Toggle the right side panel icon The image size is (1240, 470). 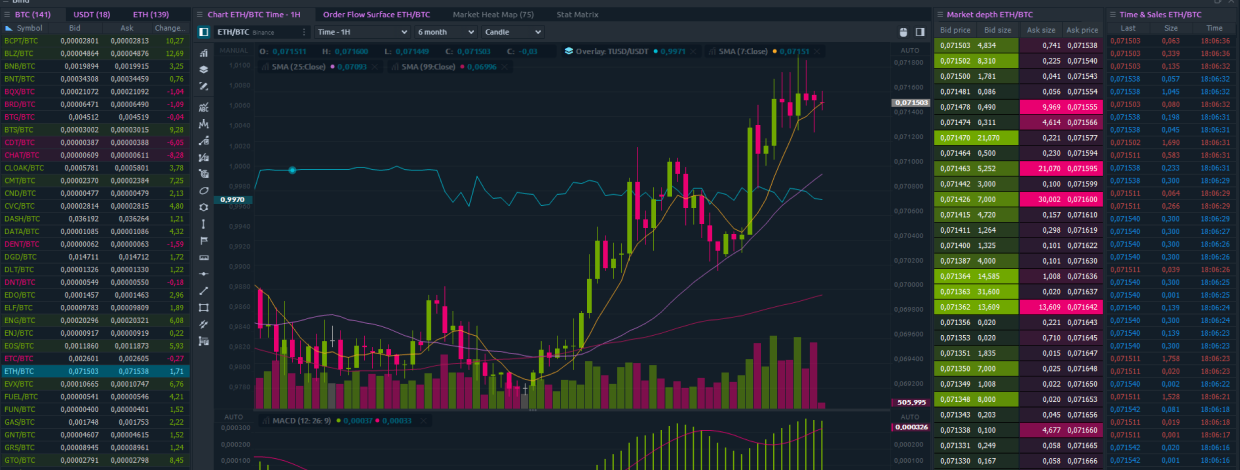[921, 32]
